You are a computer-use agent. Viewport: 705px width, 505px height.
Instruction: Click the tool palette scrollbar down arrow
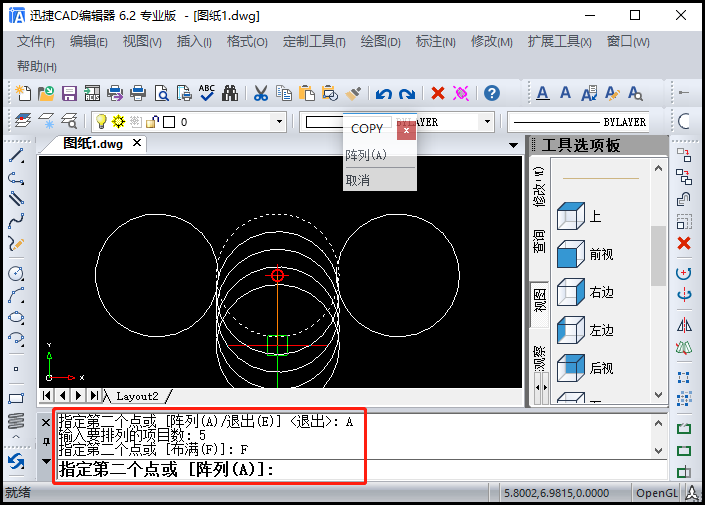[x=658, y=395]
